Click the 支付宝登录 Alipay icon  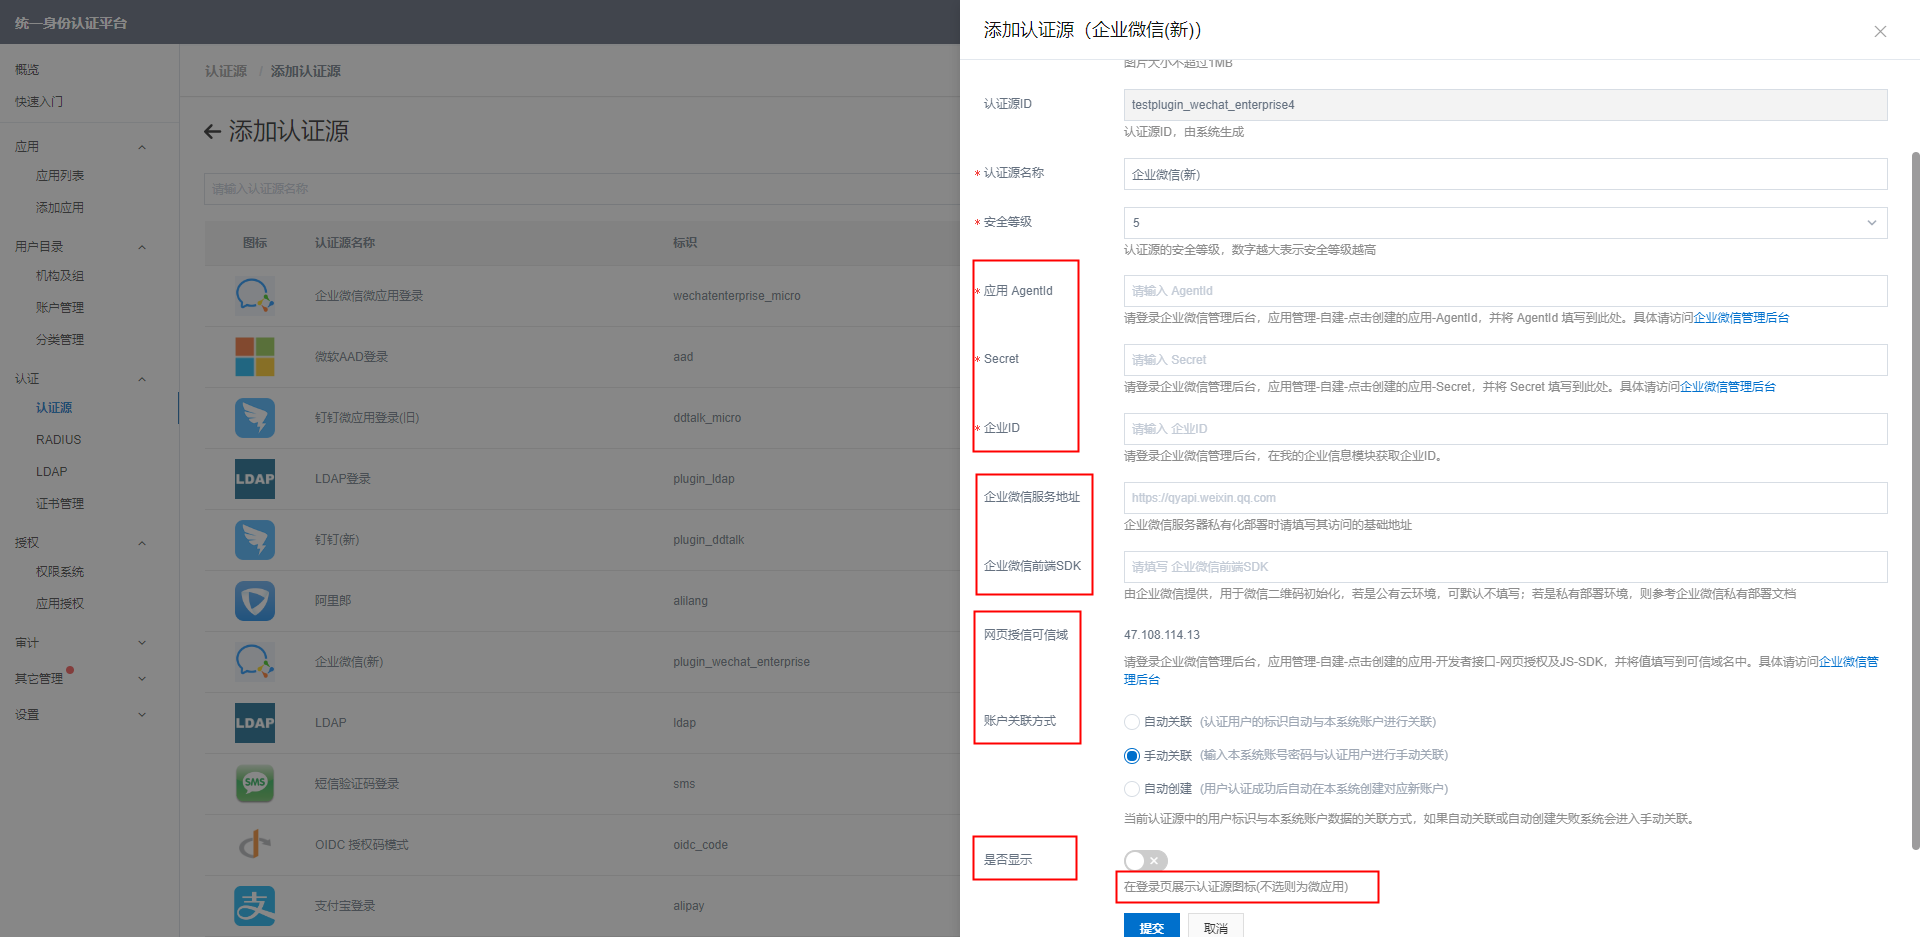click(254, 906)
